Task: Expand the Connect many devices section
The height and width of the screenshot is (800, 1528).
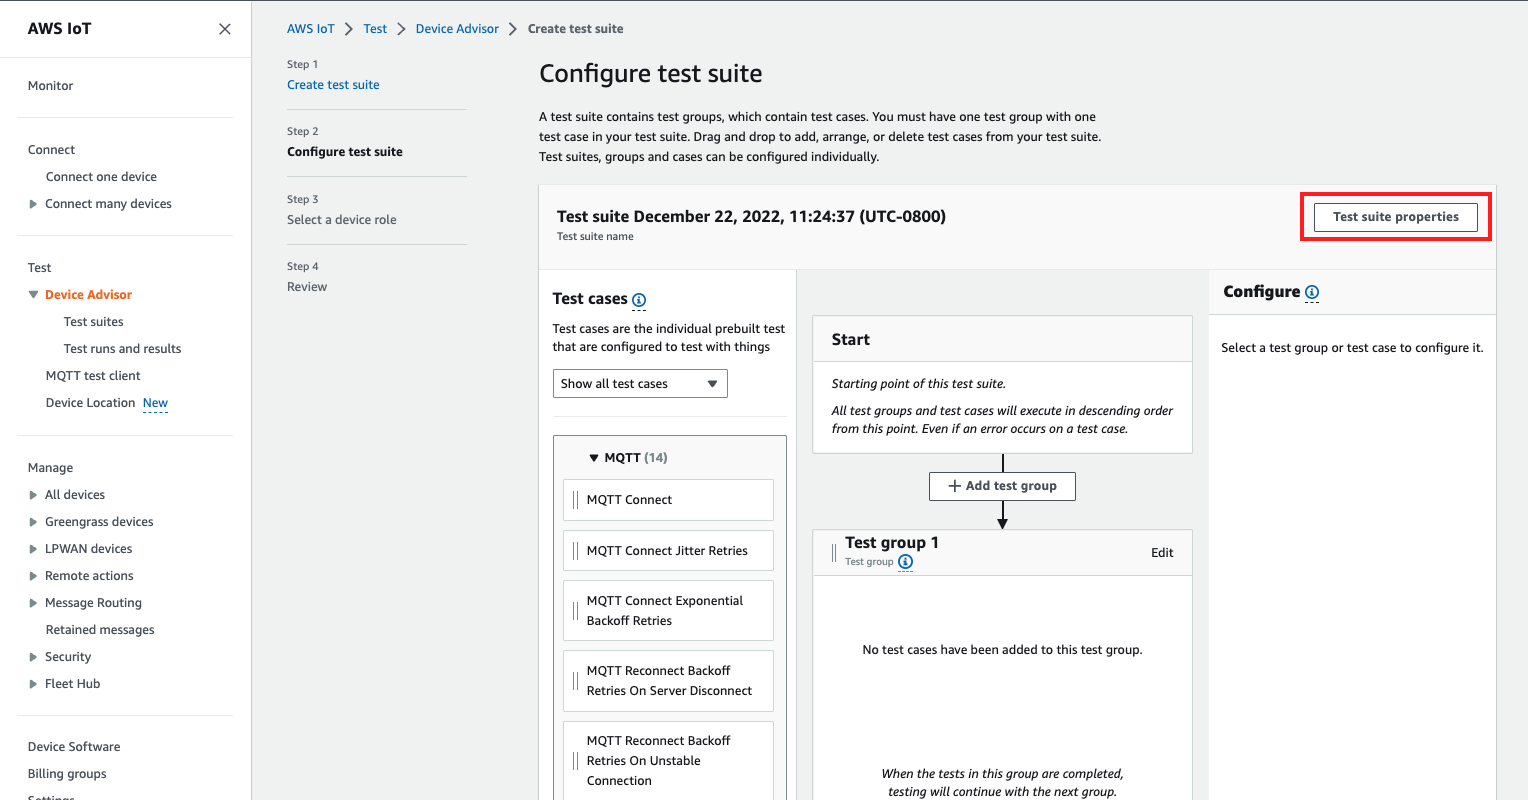Action: pos(31,203)
